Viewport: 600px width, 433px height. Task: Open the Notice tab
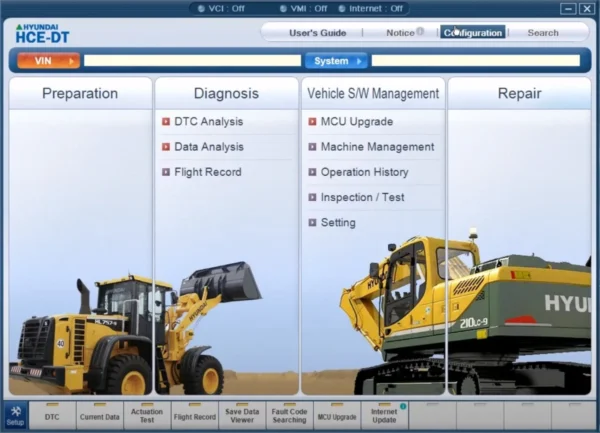tap(400, 33)
